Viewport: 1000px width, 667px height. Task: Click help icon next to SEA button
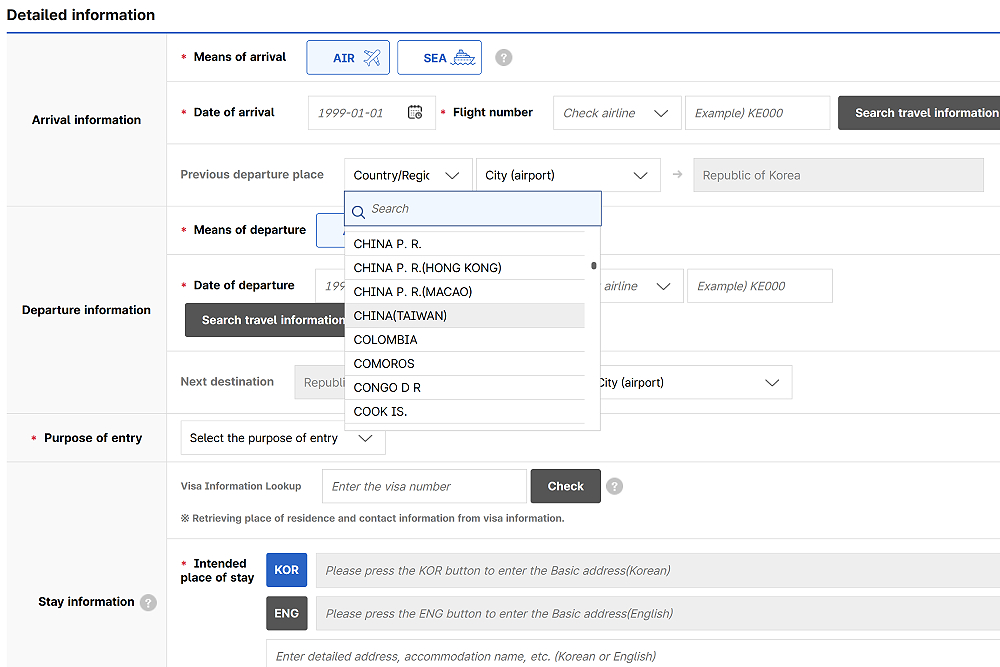tap(504, 58)
